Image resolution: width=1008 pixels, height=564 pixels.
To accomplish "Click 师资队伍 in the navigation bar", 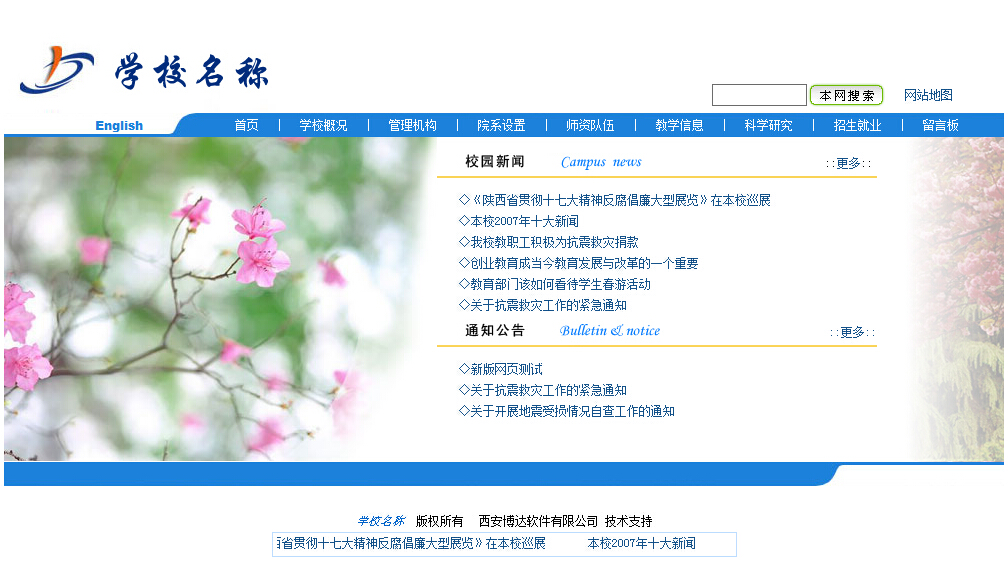I will tap(590, 125).
